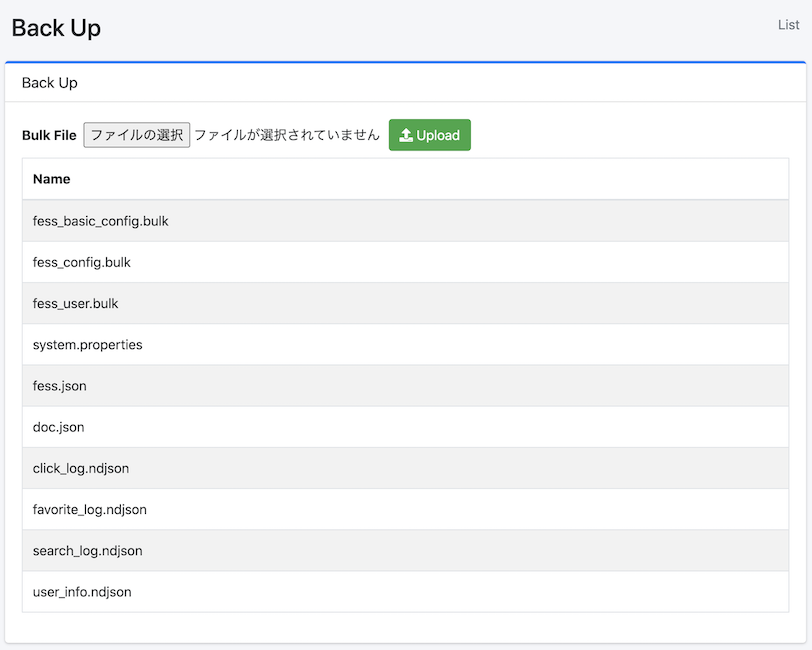Open user_info.ndjson at the table bottom

click(x=82, y=592)
